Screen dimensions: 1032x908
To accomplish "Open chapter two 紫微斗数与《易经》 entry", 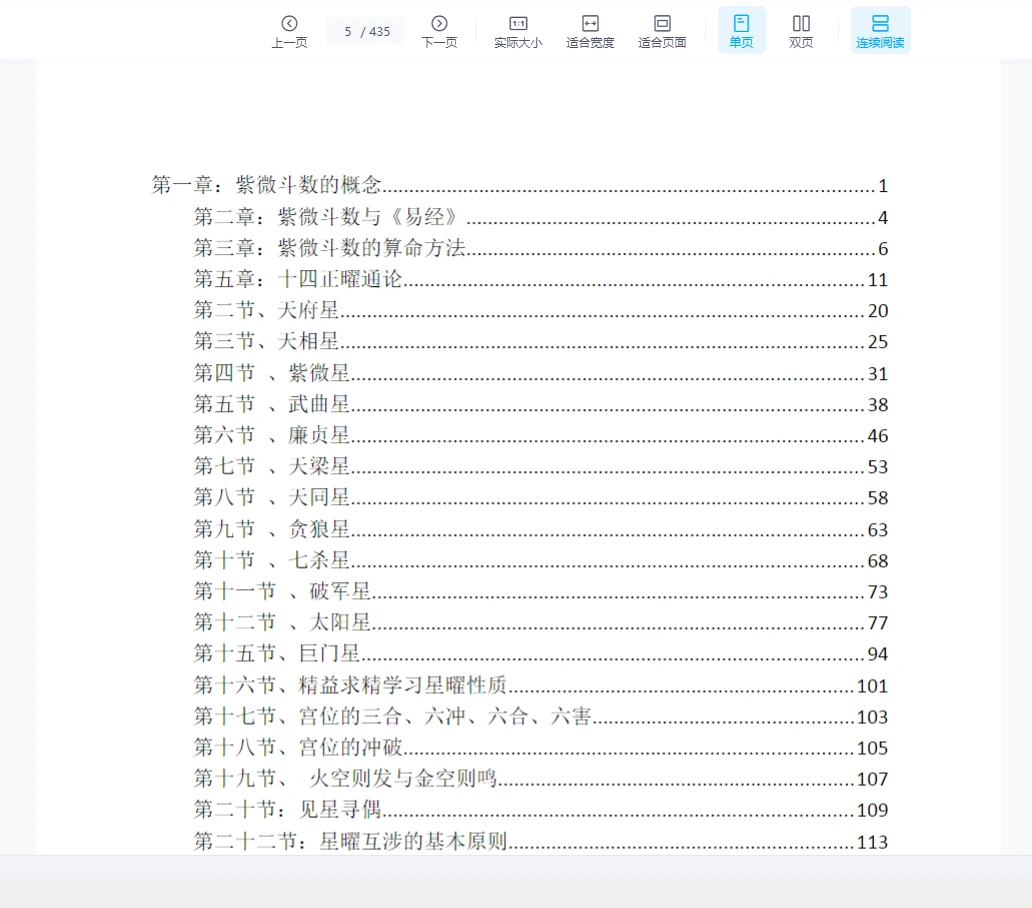I will pos(330,217).
